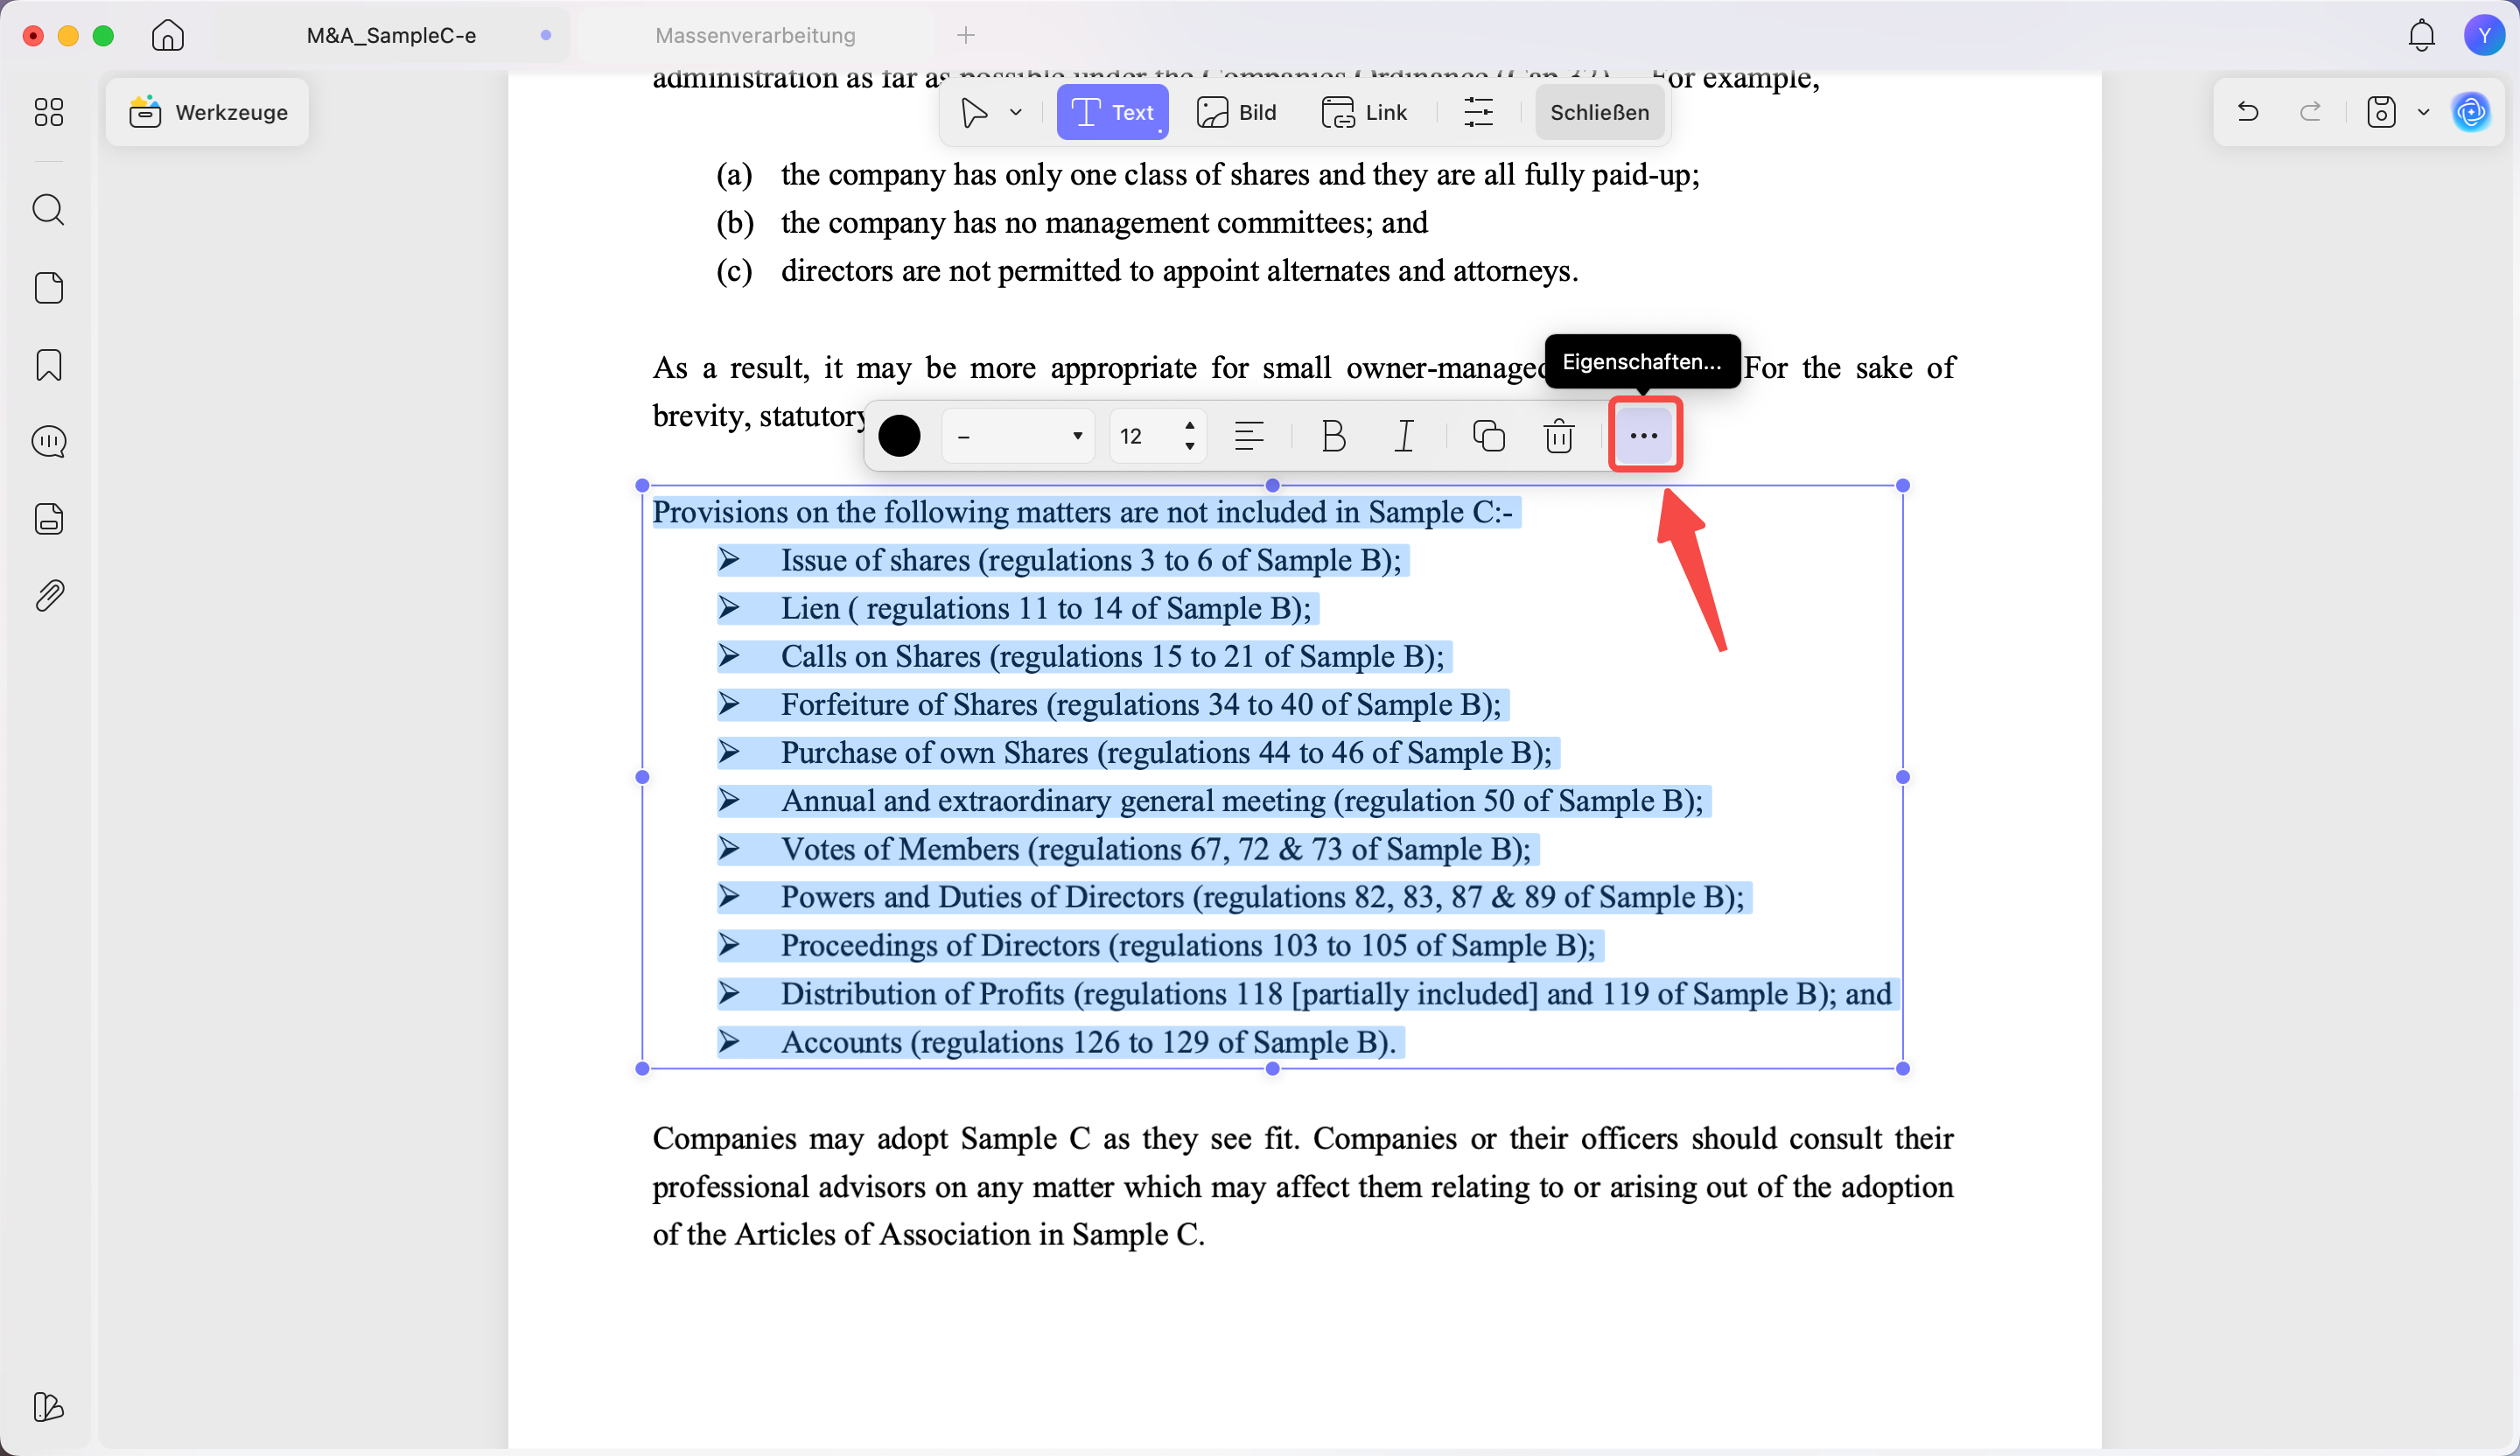2520x1456 pixels.
Task: Toggle italic formatting
Action: pyautogui.click(x=1405, y=436)
